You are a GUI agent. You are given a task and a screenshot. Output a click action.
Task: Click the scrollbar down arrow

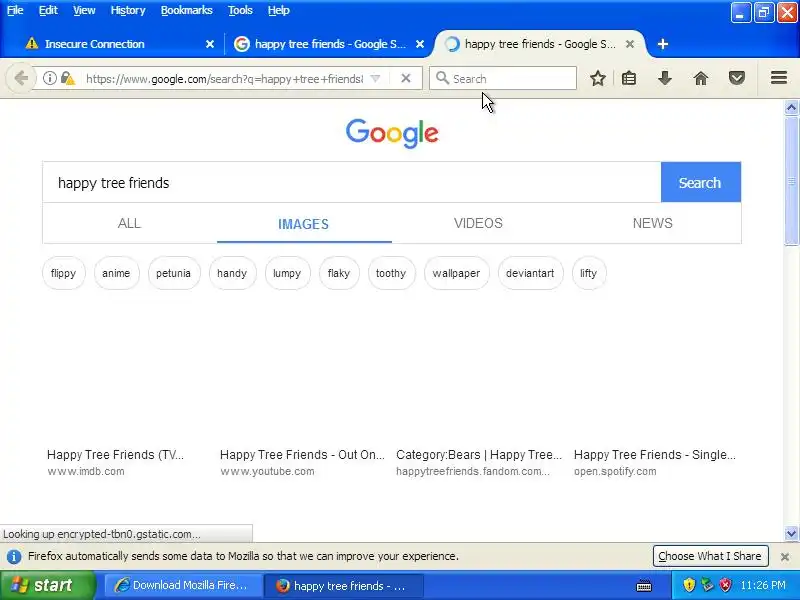(791, 533)
